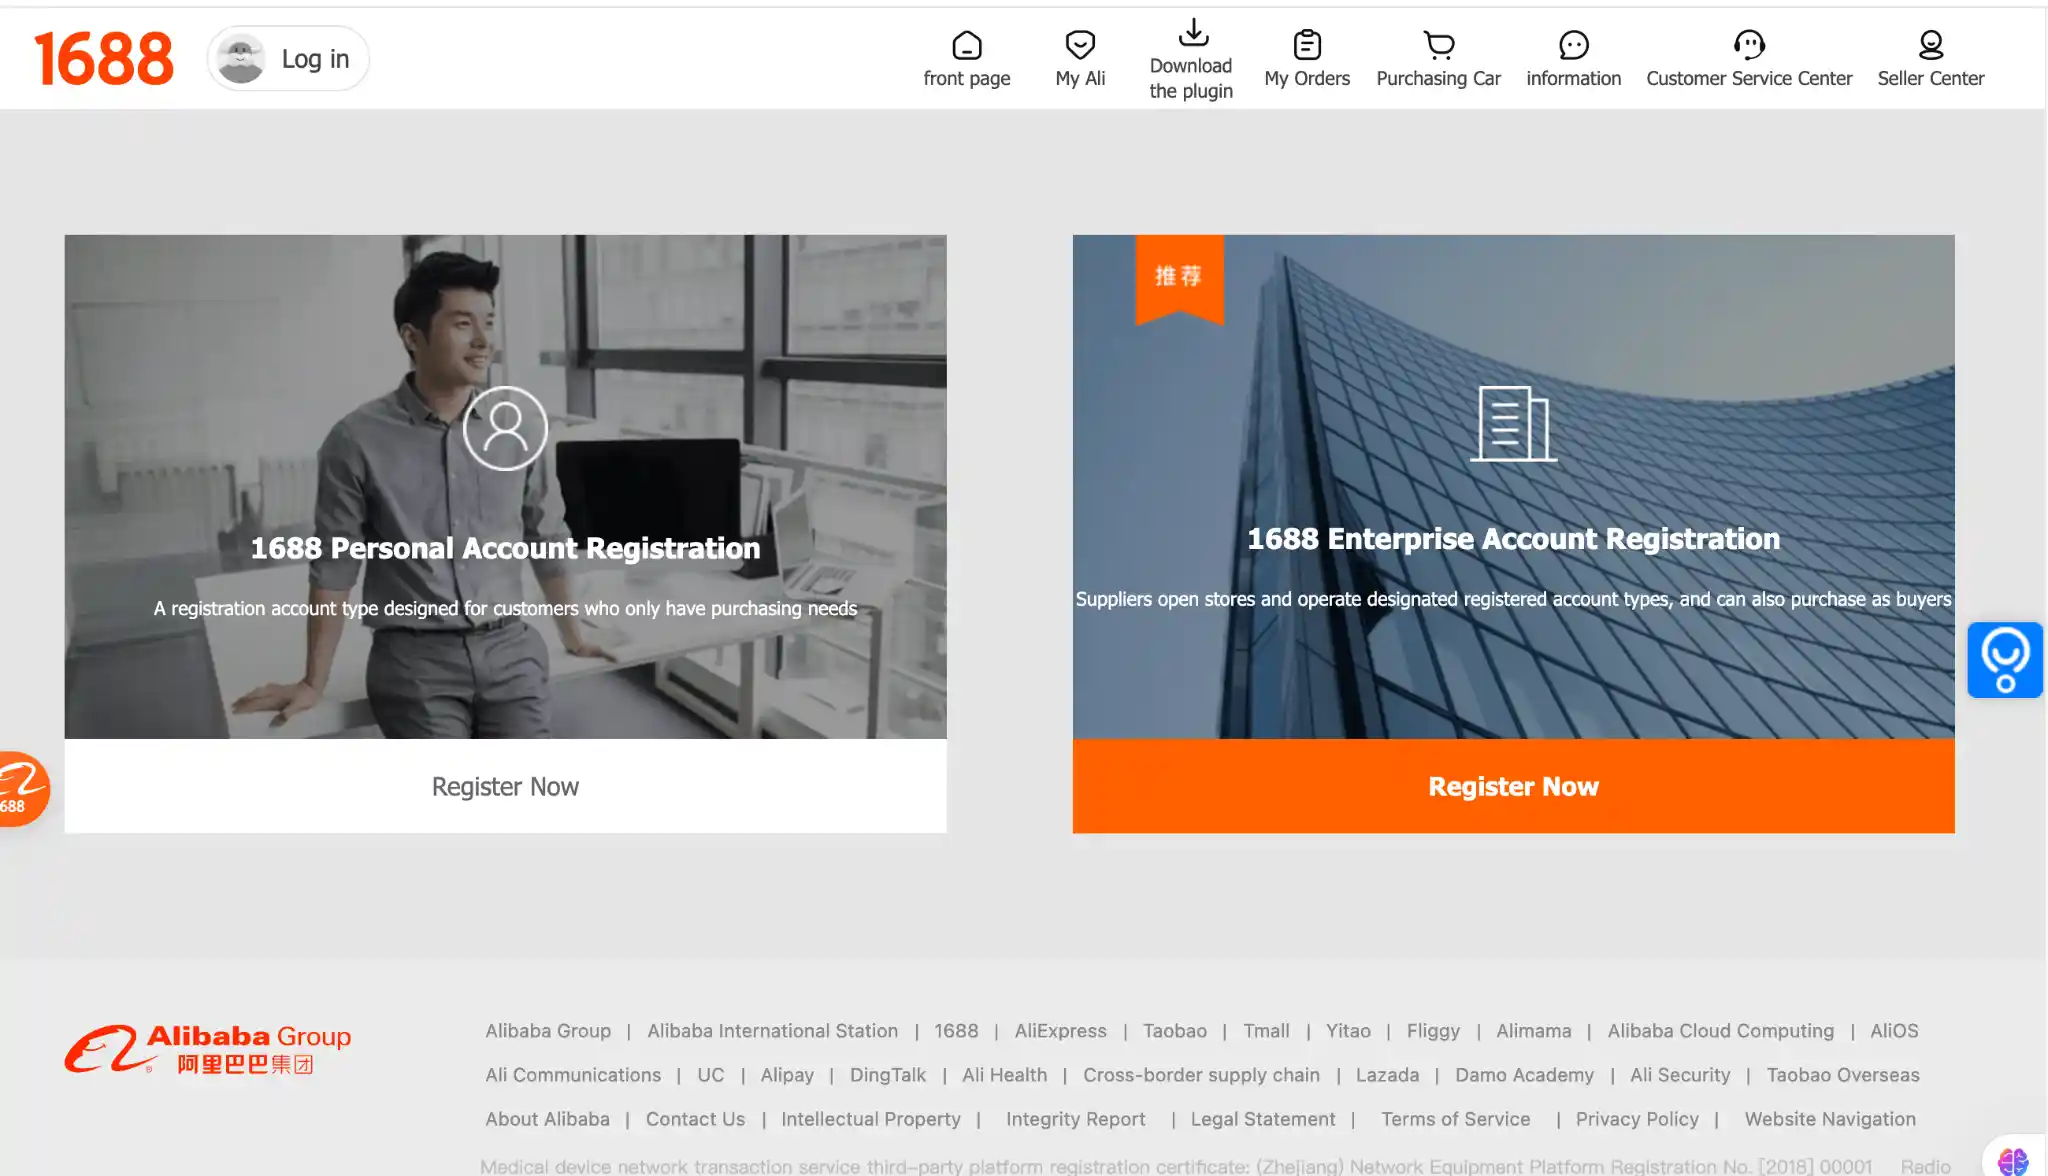
Task: Click the 1688 logo
Action: [103, 57]
